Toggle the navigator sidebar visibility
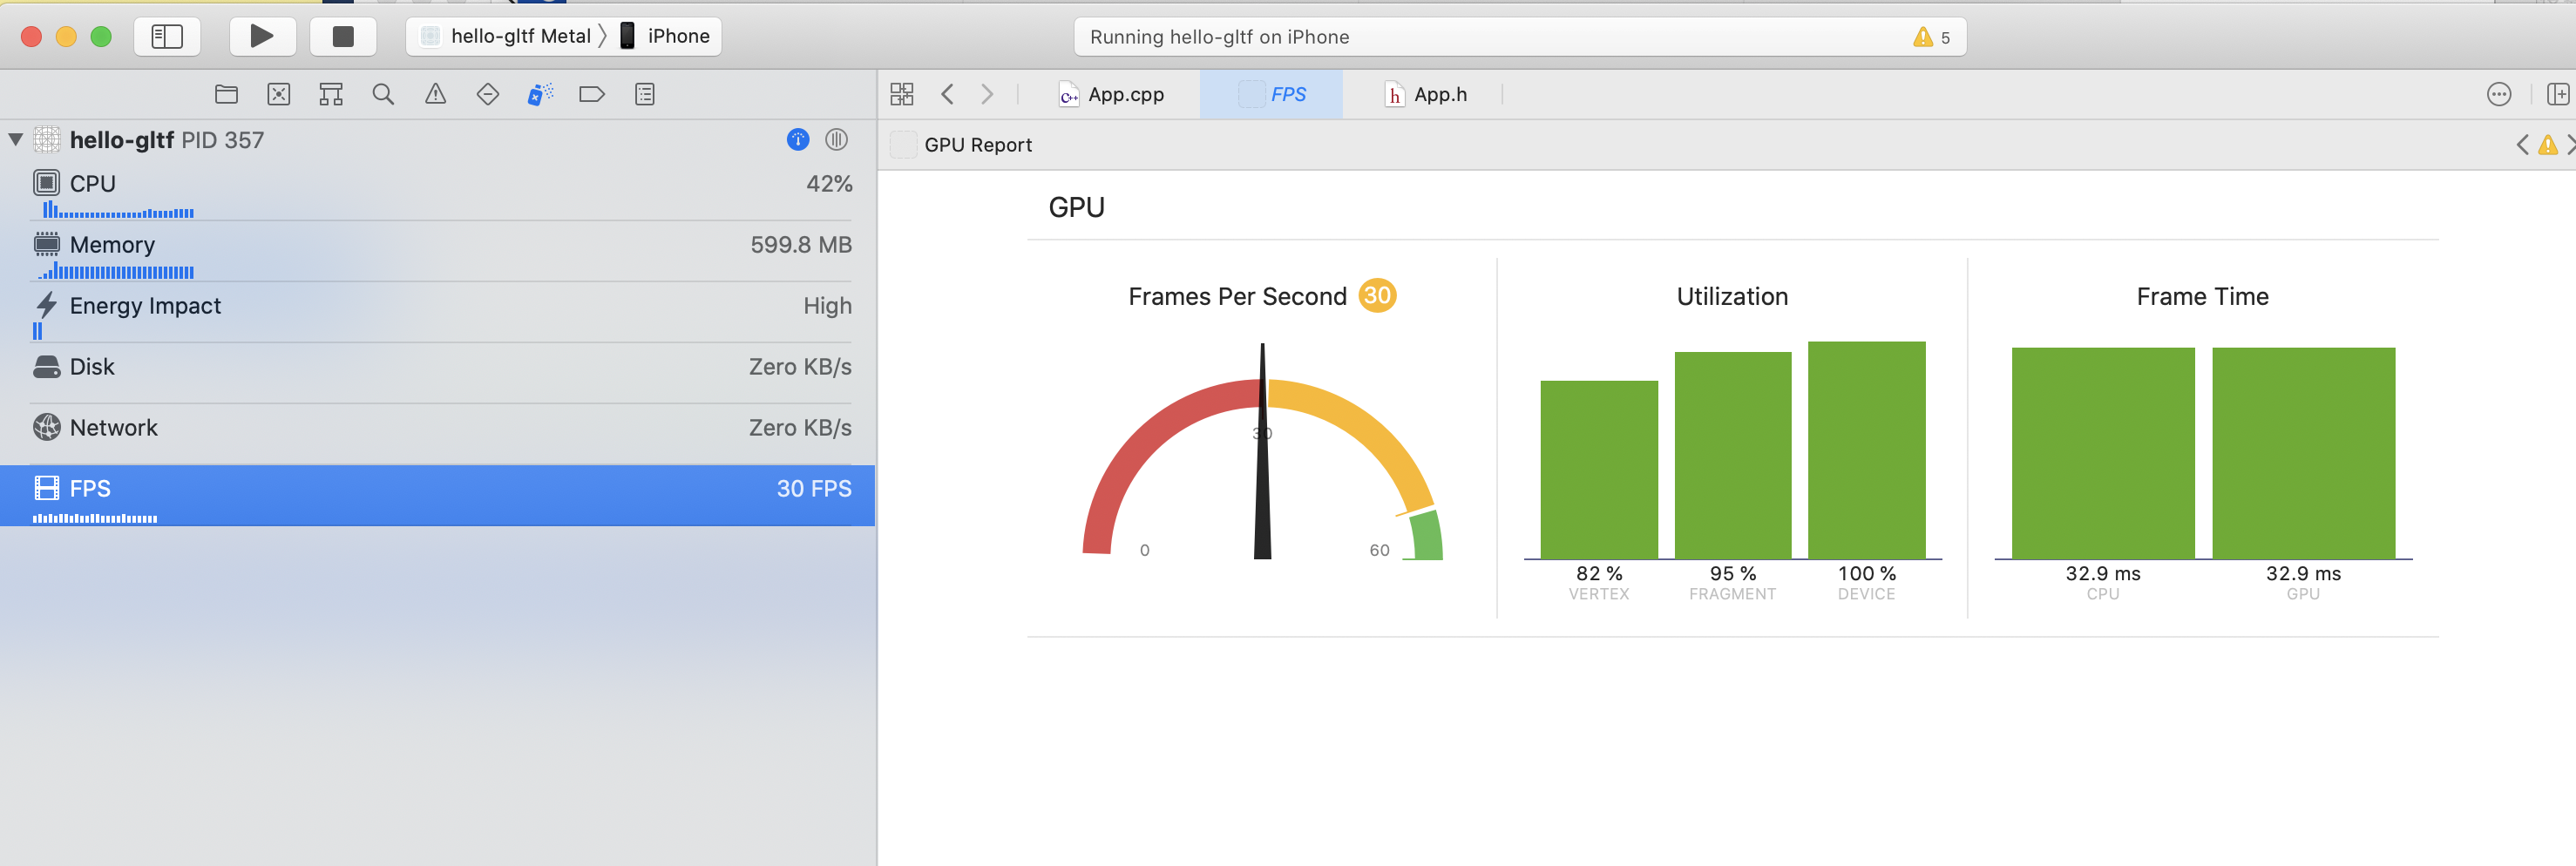Image resolution: width=2576 pixels, height=866 pixels. pos(167,37)
